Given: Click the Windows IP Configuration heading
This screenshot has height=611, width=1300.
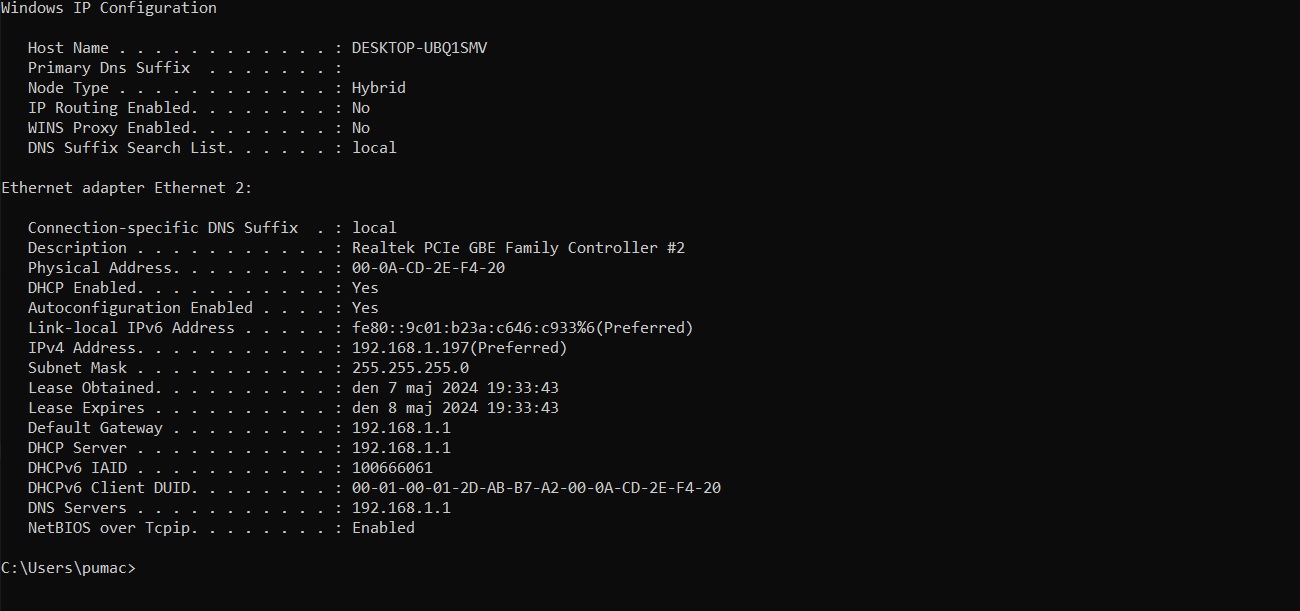Looking at the screenshot, I should click(108, 8).
